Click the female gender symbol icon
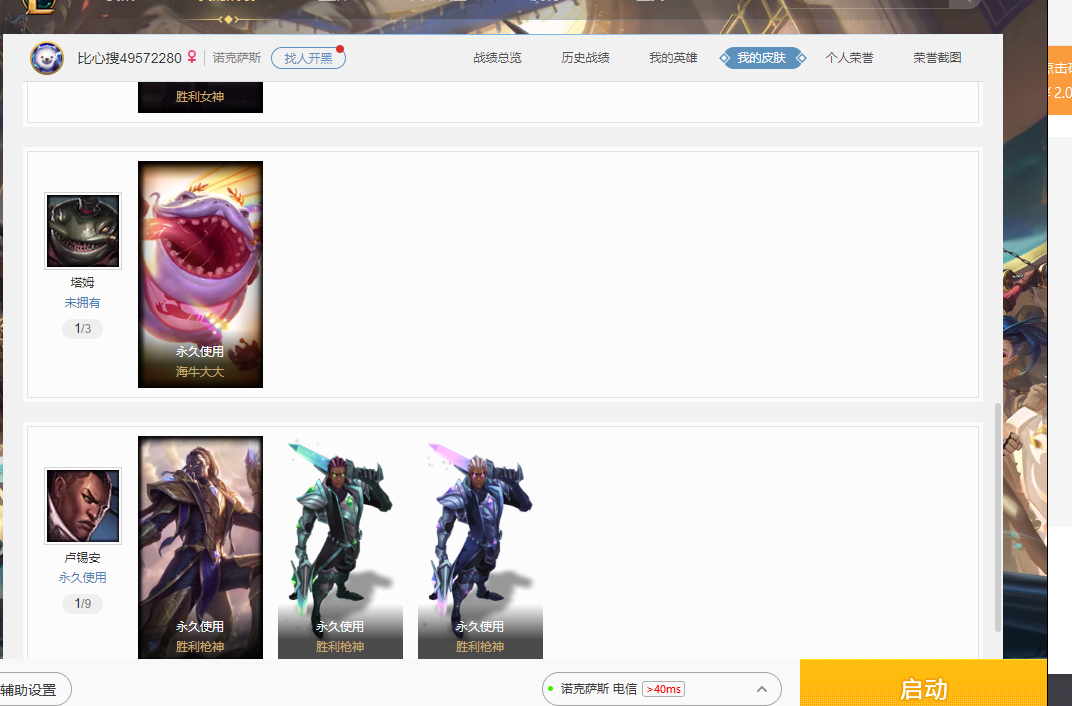The height and width of the screenshot is (706, 1072). click(x=192, y=57)
